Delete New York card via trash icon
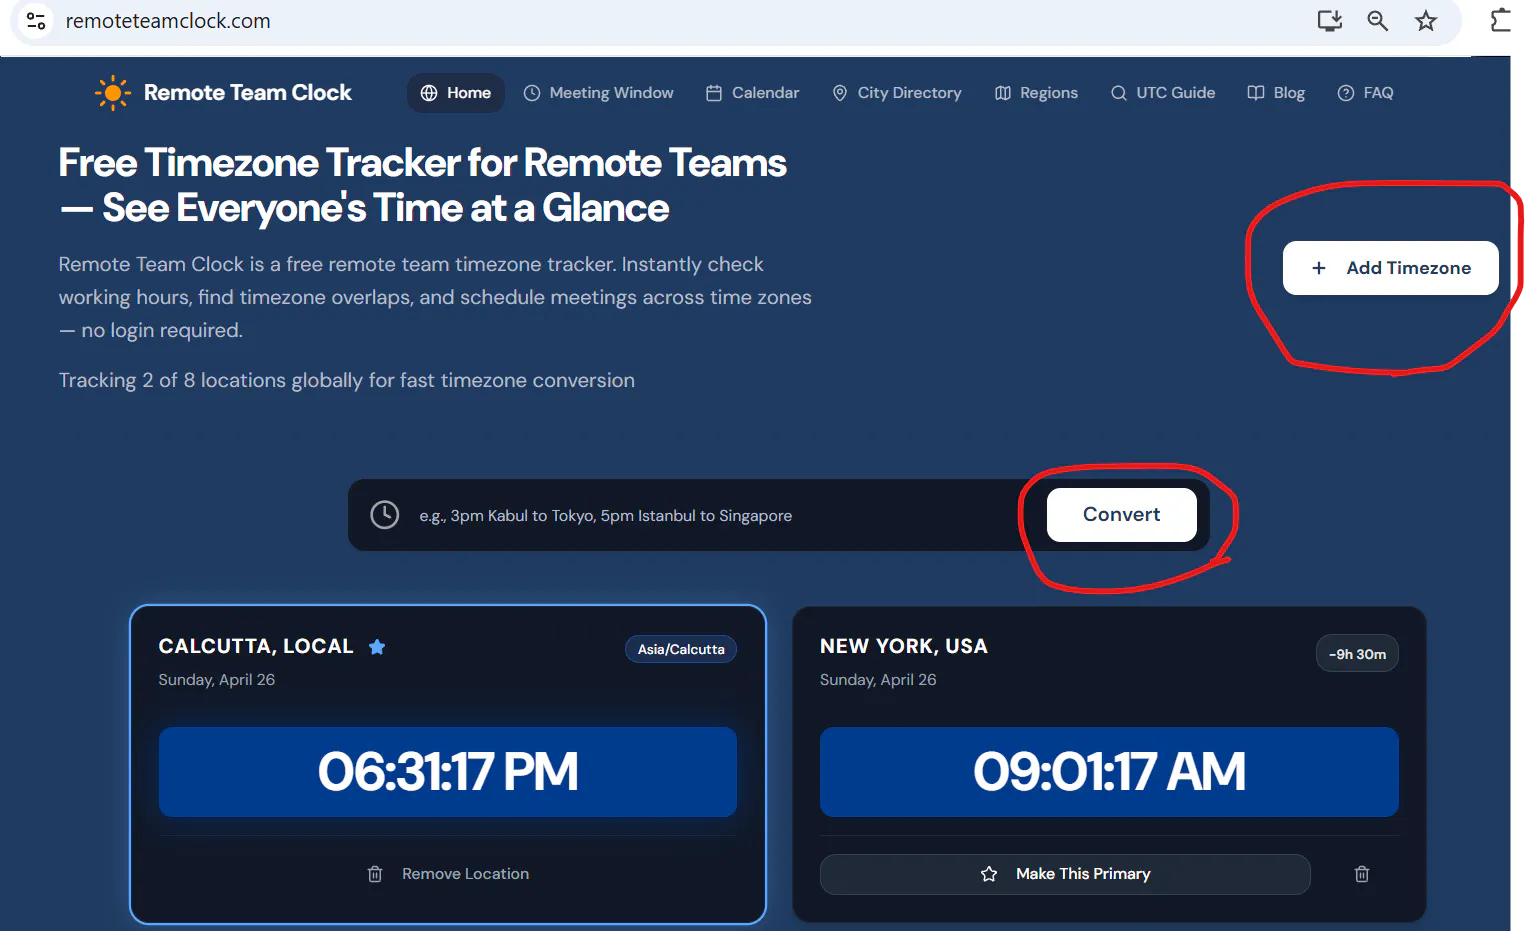This screenshot has height=931, width=1525. pyautogui.click(x=1362, y=874)
